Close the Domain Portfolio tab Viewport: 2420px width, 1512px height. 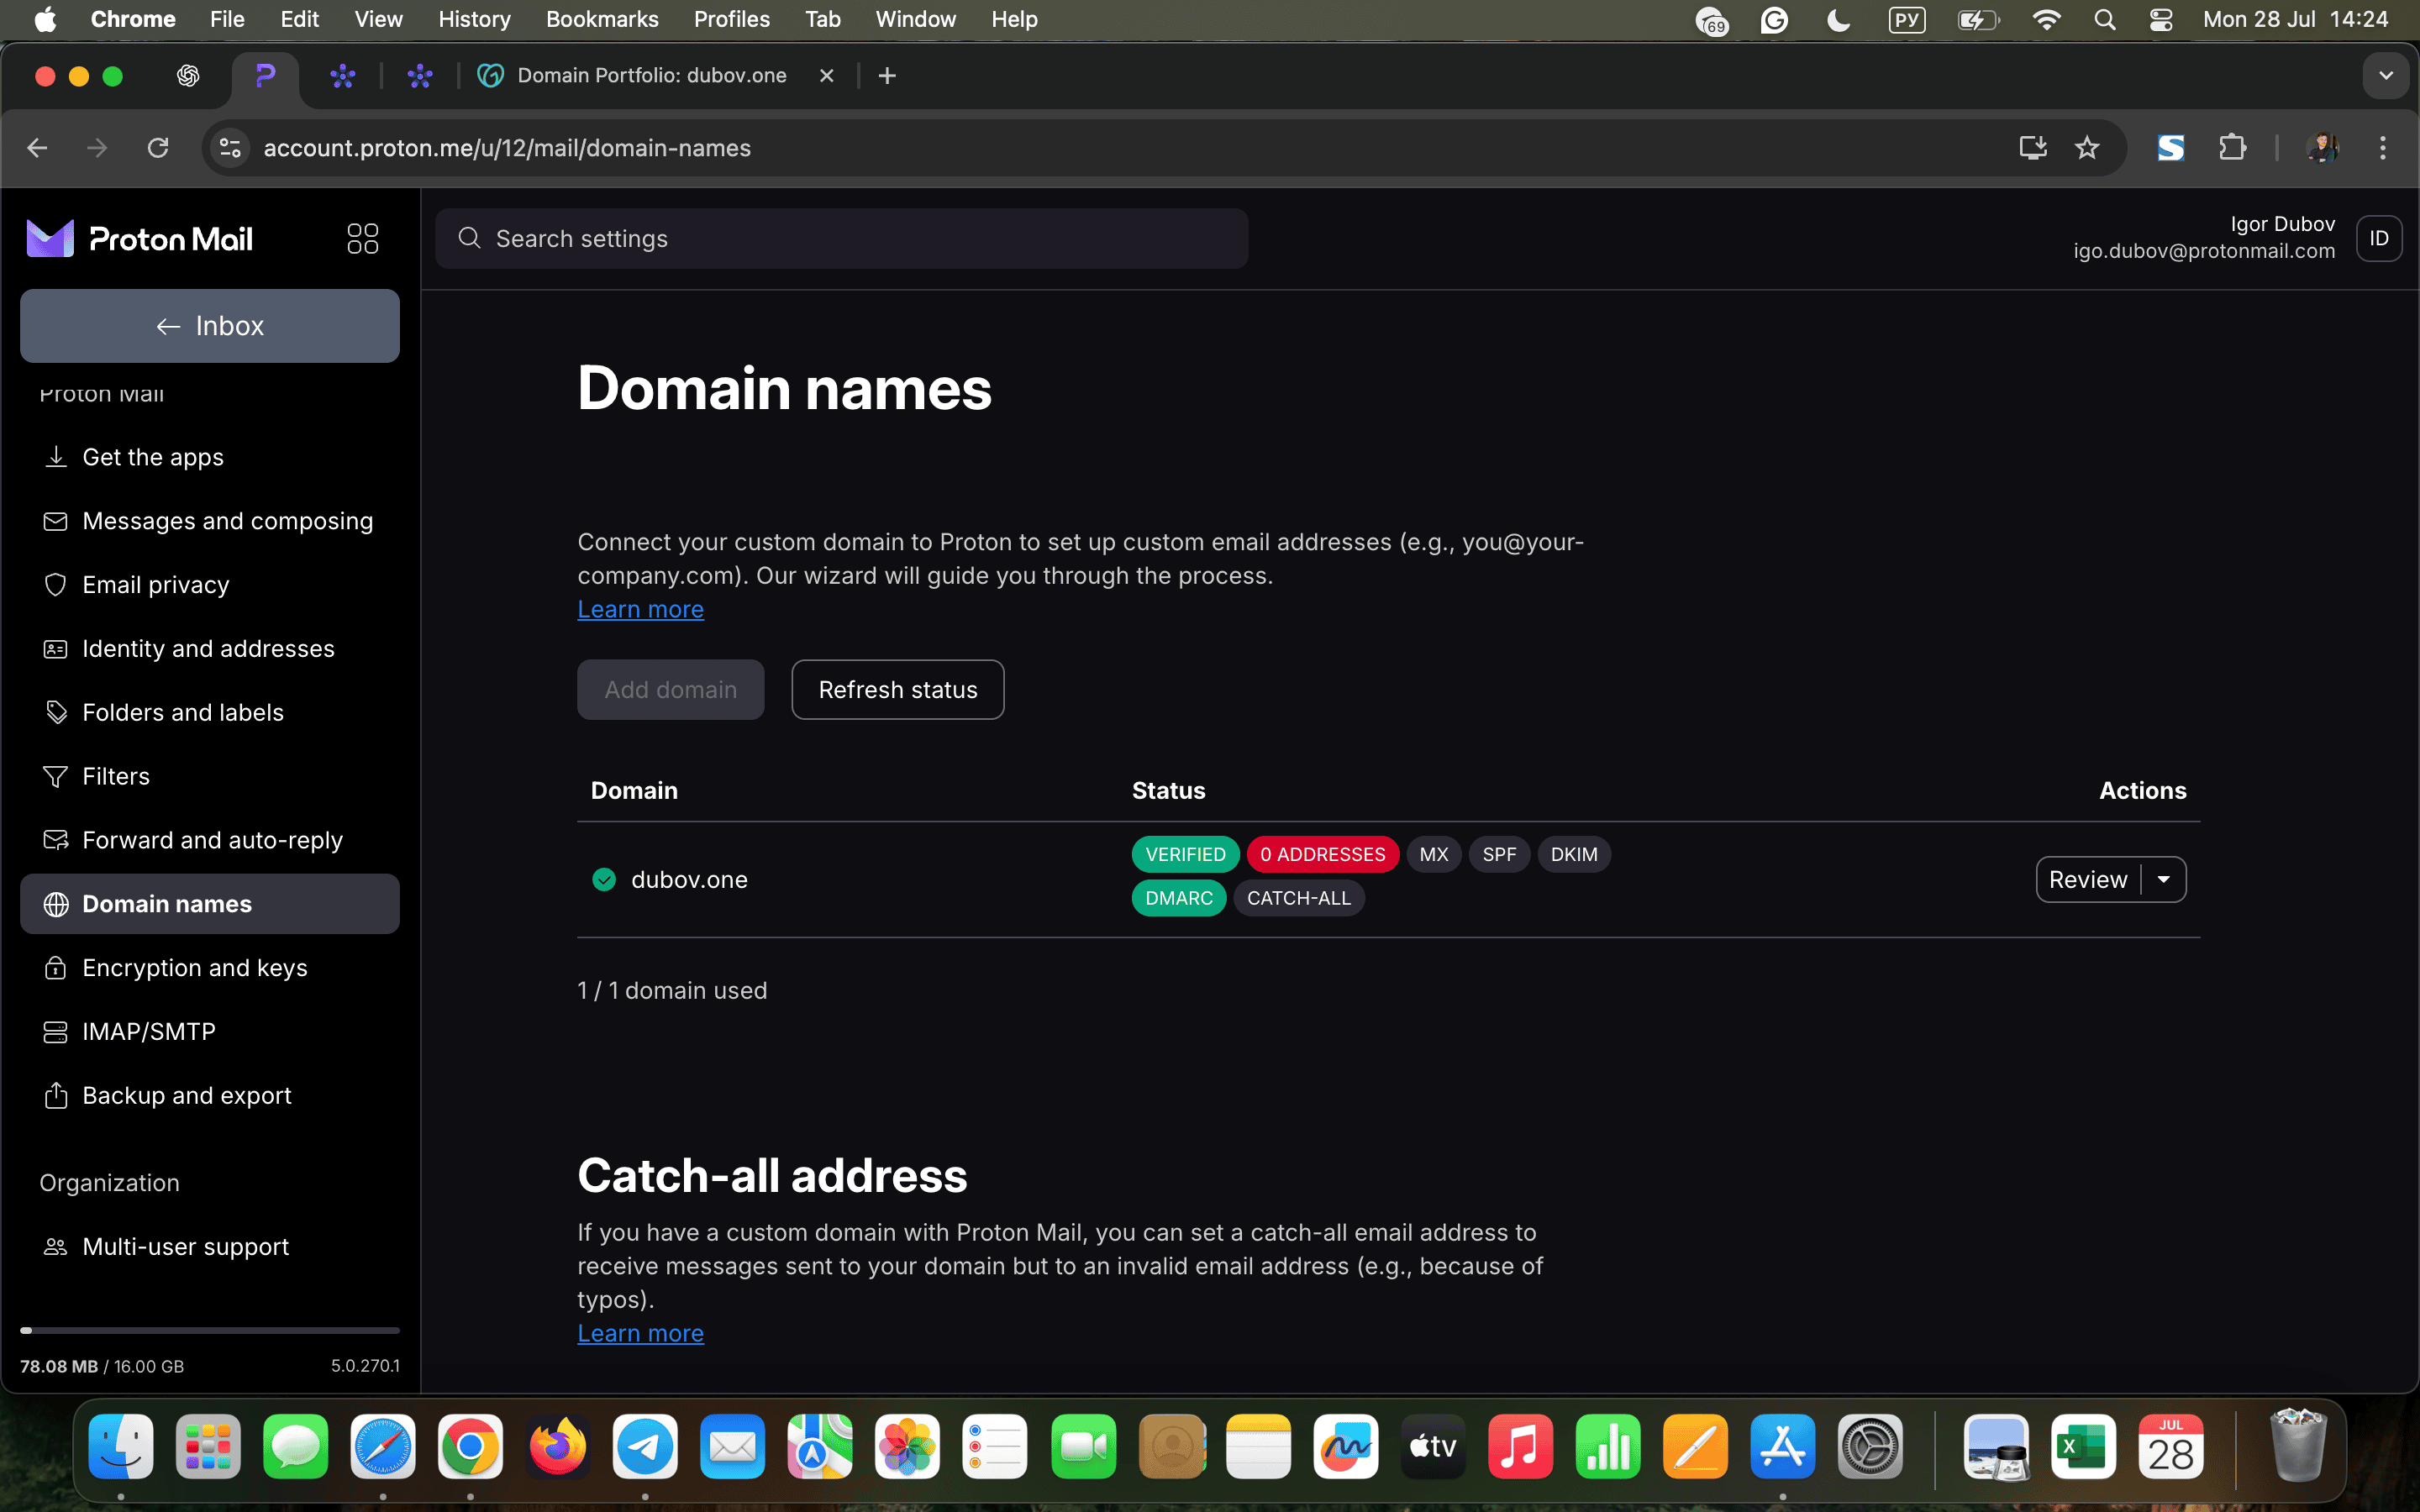coord(826,76)
